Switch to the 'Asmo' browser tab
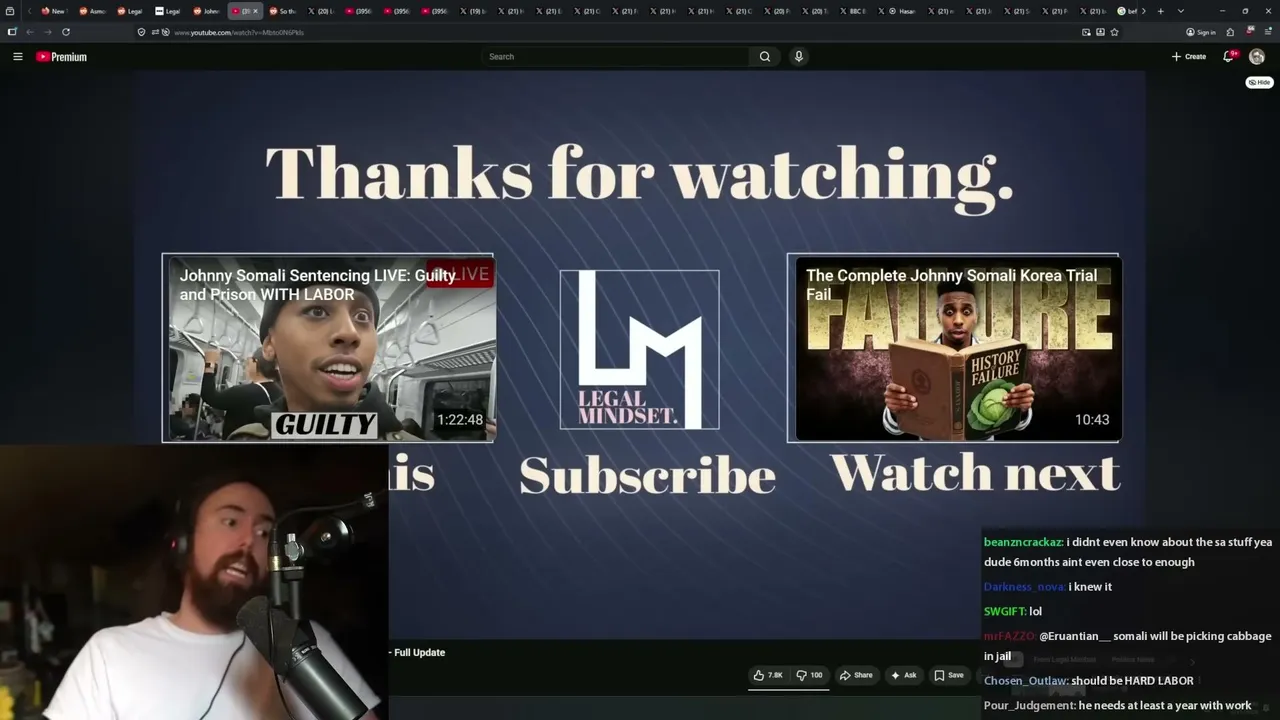The image size is (1280, 720). [x=92, y=11]
